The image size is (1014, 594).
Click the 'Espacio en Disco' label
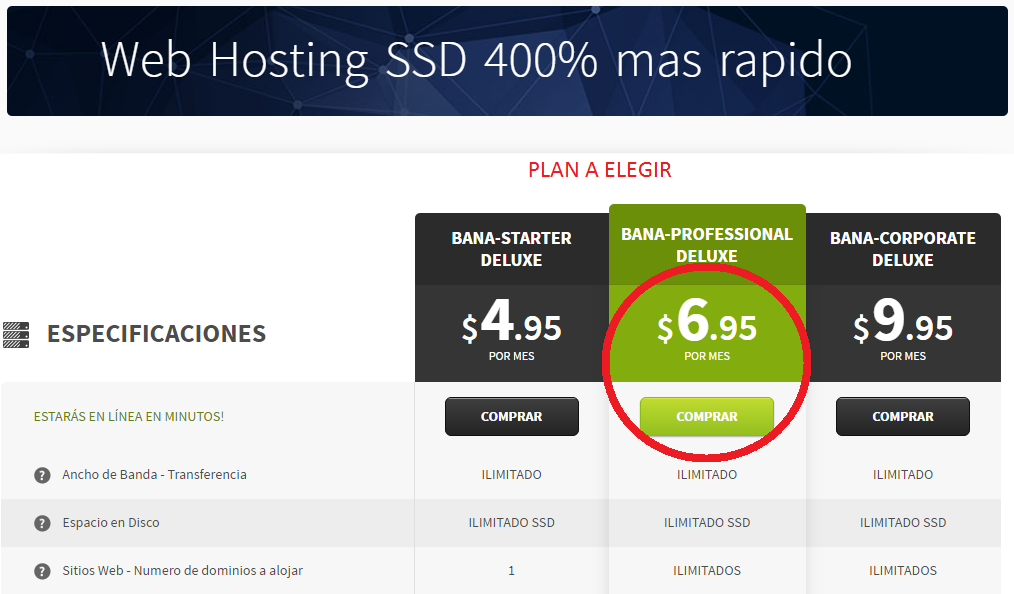(x=111, y=522)
